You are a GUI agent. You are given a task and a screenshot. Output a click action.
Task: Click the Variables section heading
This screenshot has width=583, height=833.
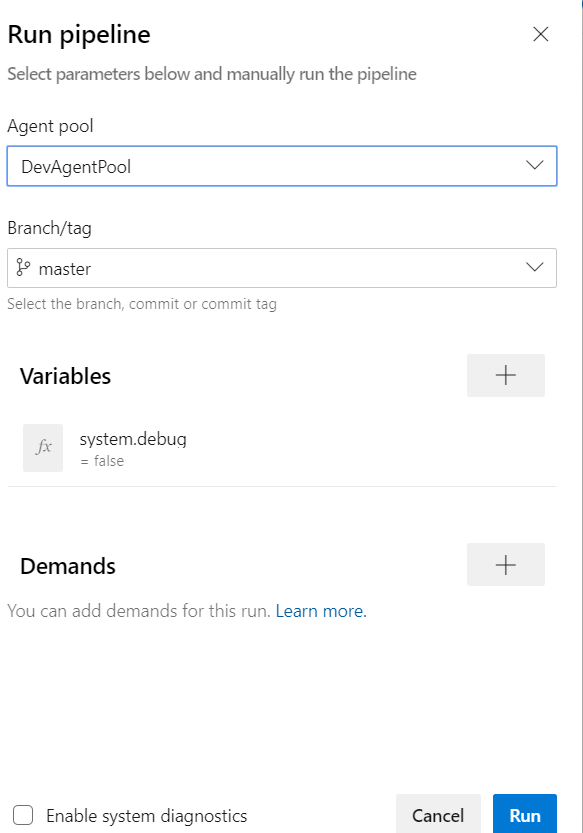click(65, 376)
